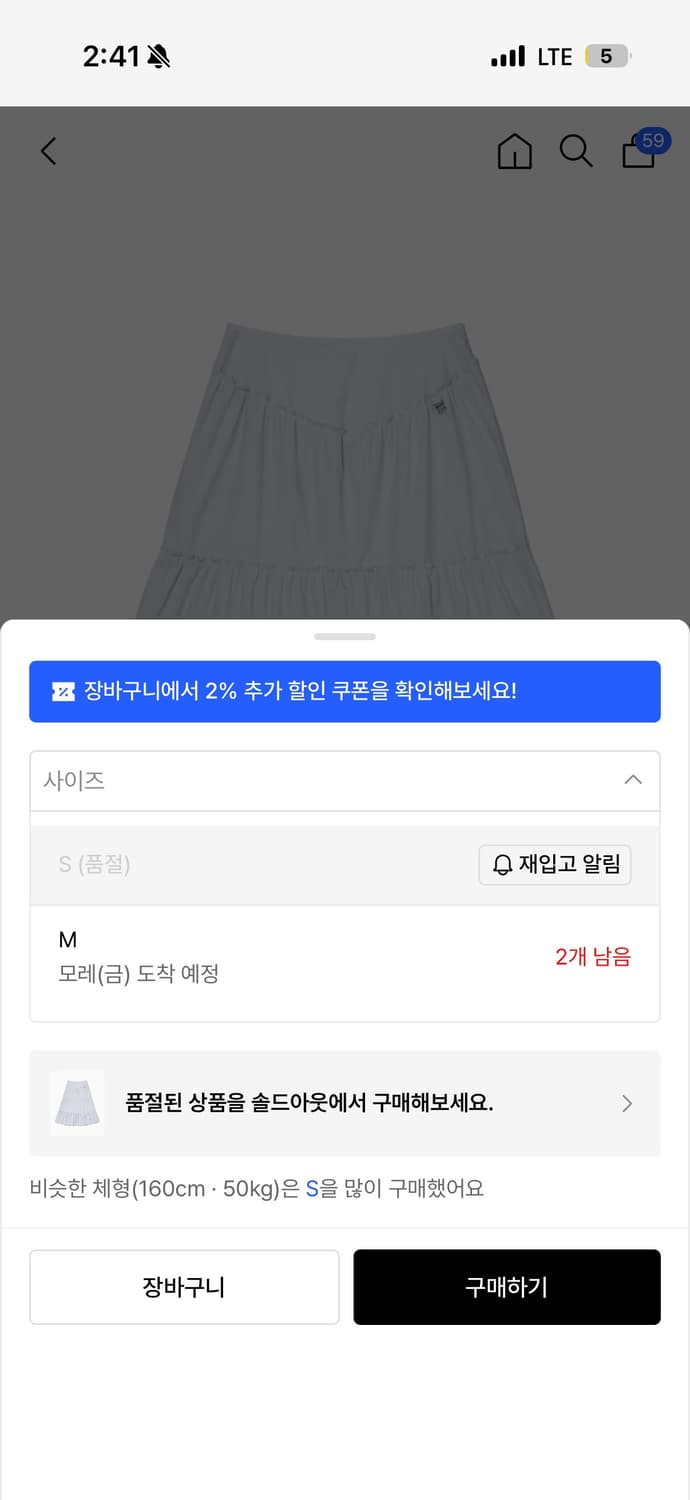
Task: Collapse the 사이즈 section with its chevron
Action: coord(632,779)
